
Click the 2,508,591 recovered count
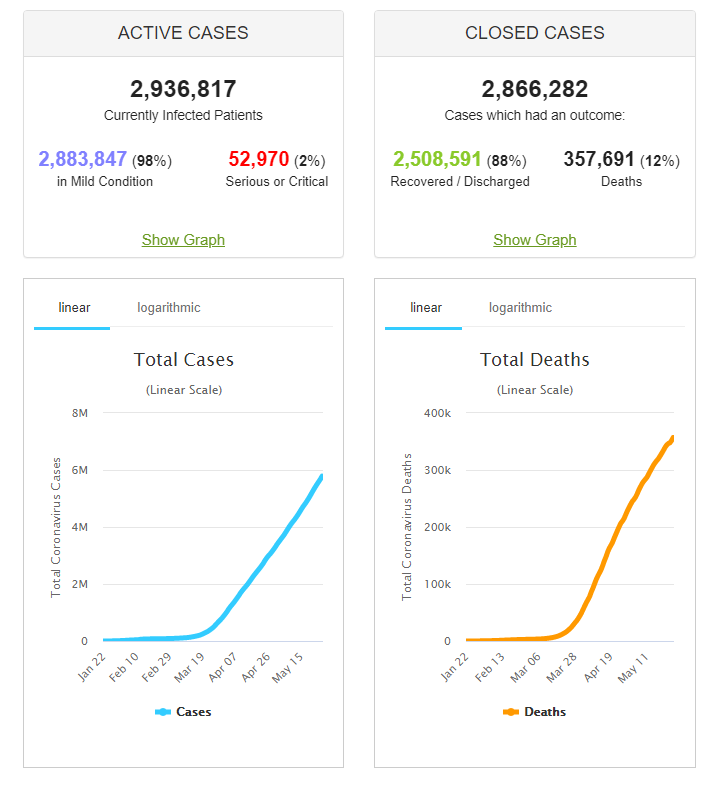click(437, 159)
